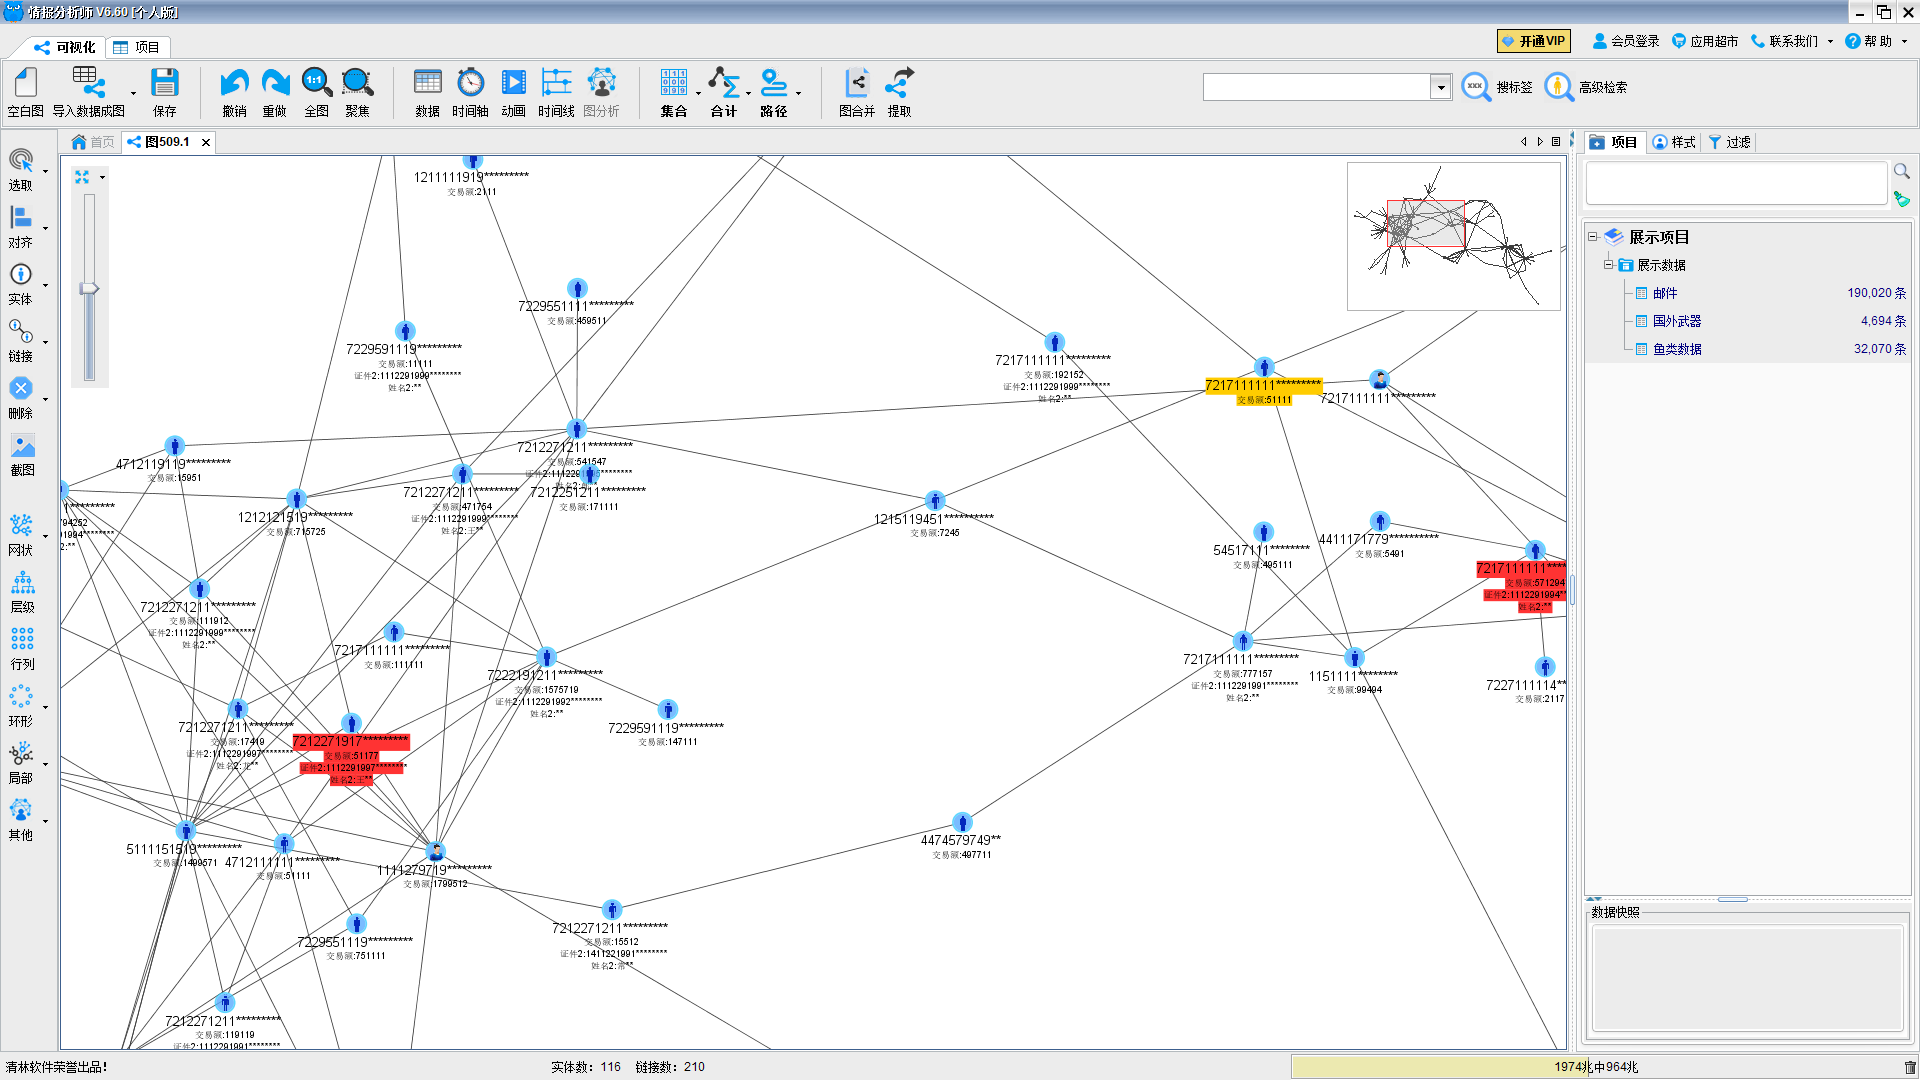This screenshot has height=1080, width=1920.
Task: Click the zoom slider handle
Action: 90,288
